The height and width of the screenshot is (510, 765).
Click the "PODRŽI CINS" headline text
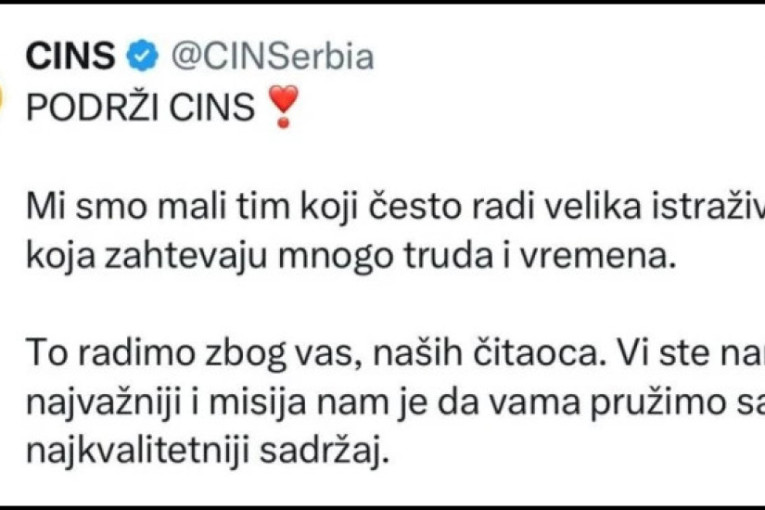click(x=140, y=108)
